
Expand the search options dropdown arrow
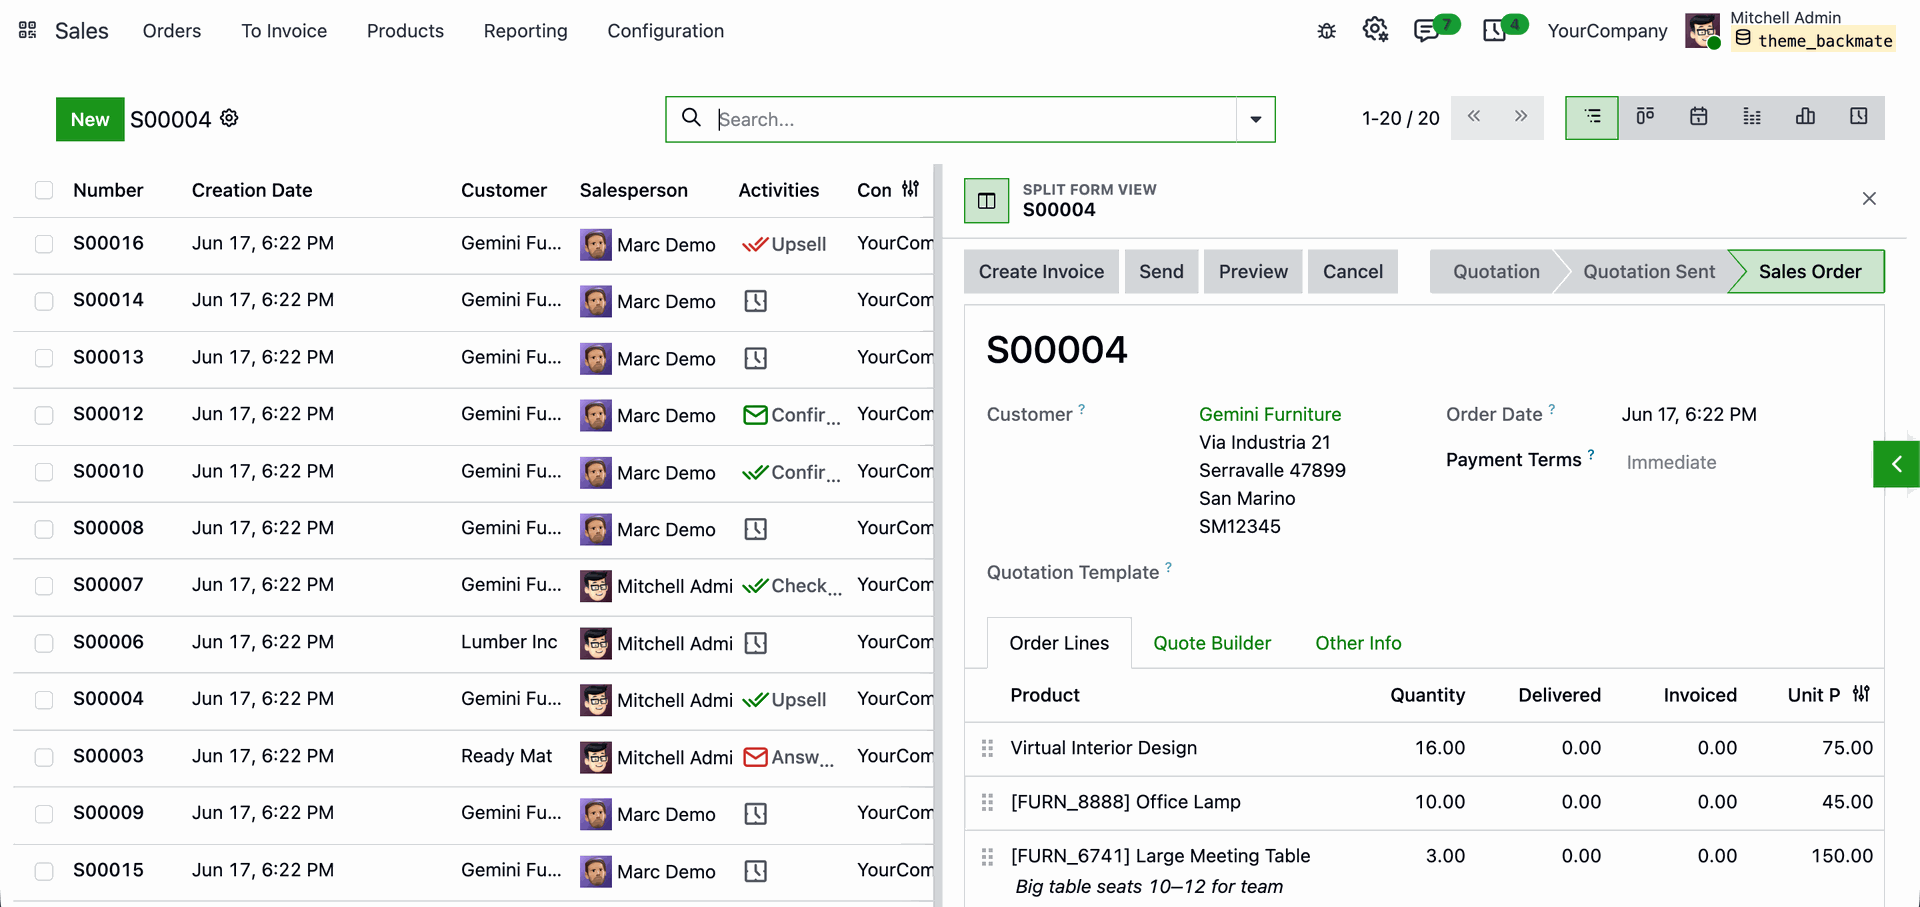[1255, 119]
